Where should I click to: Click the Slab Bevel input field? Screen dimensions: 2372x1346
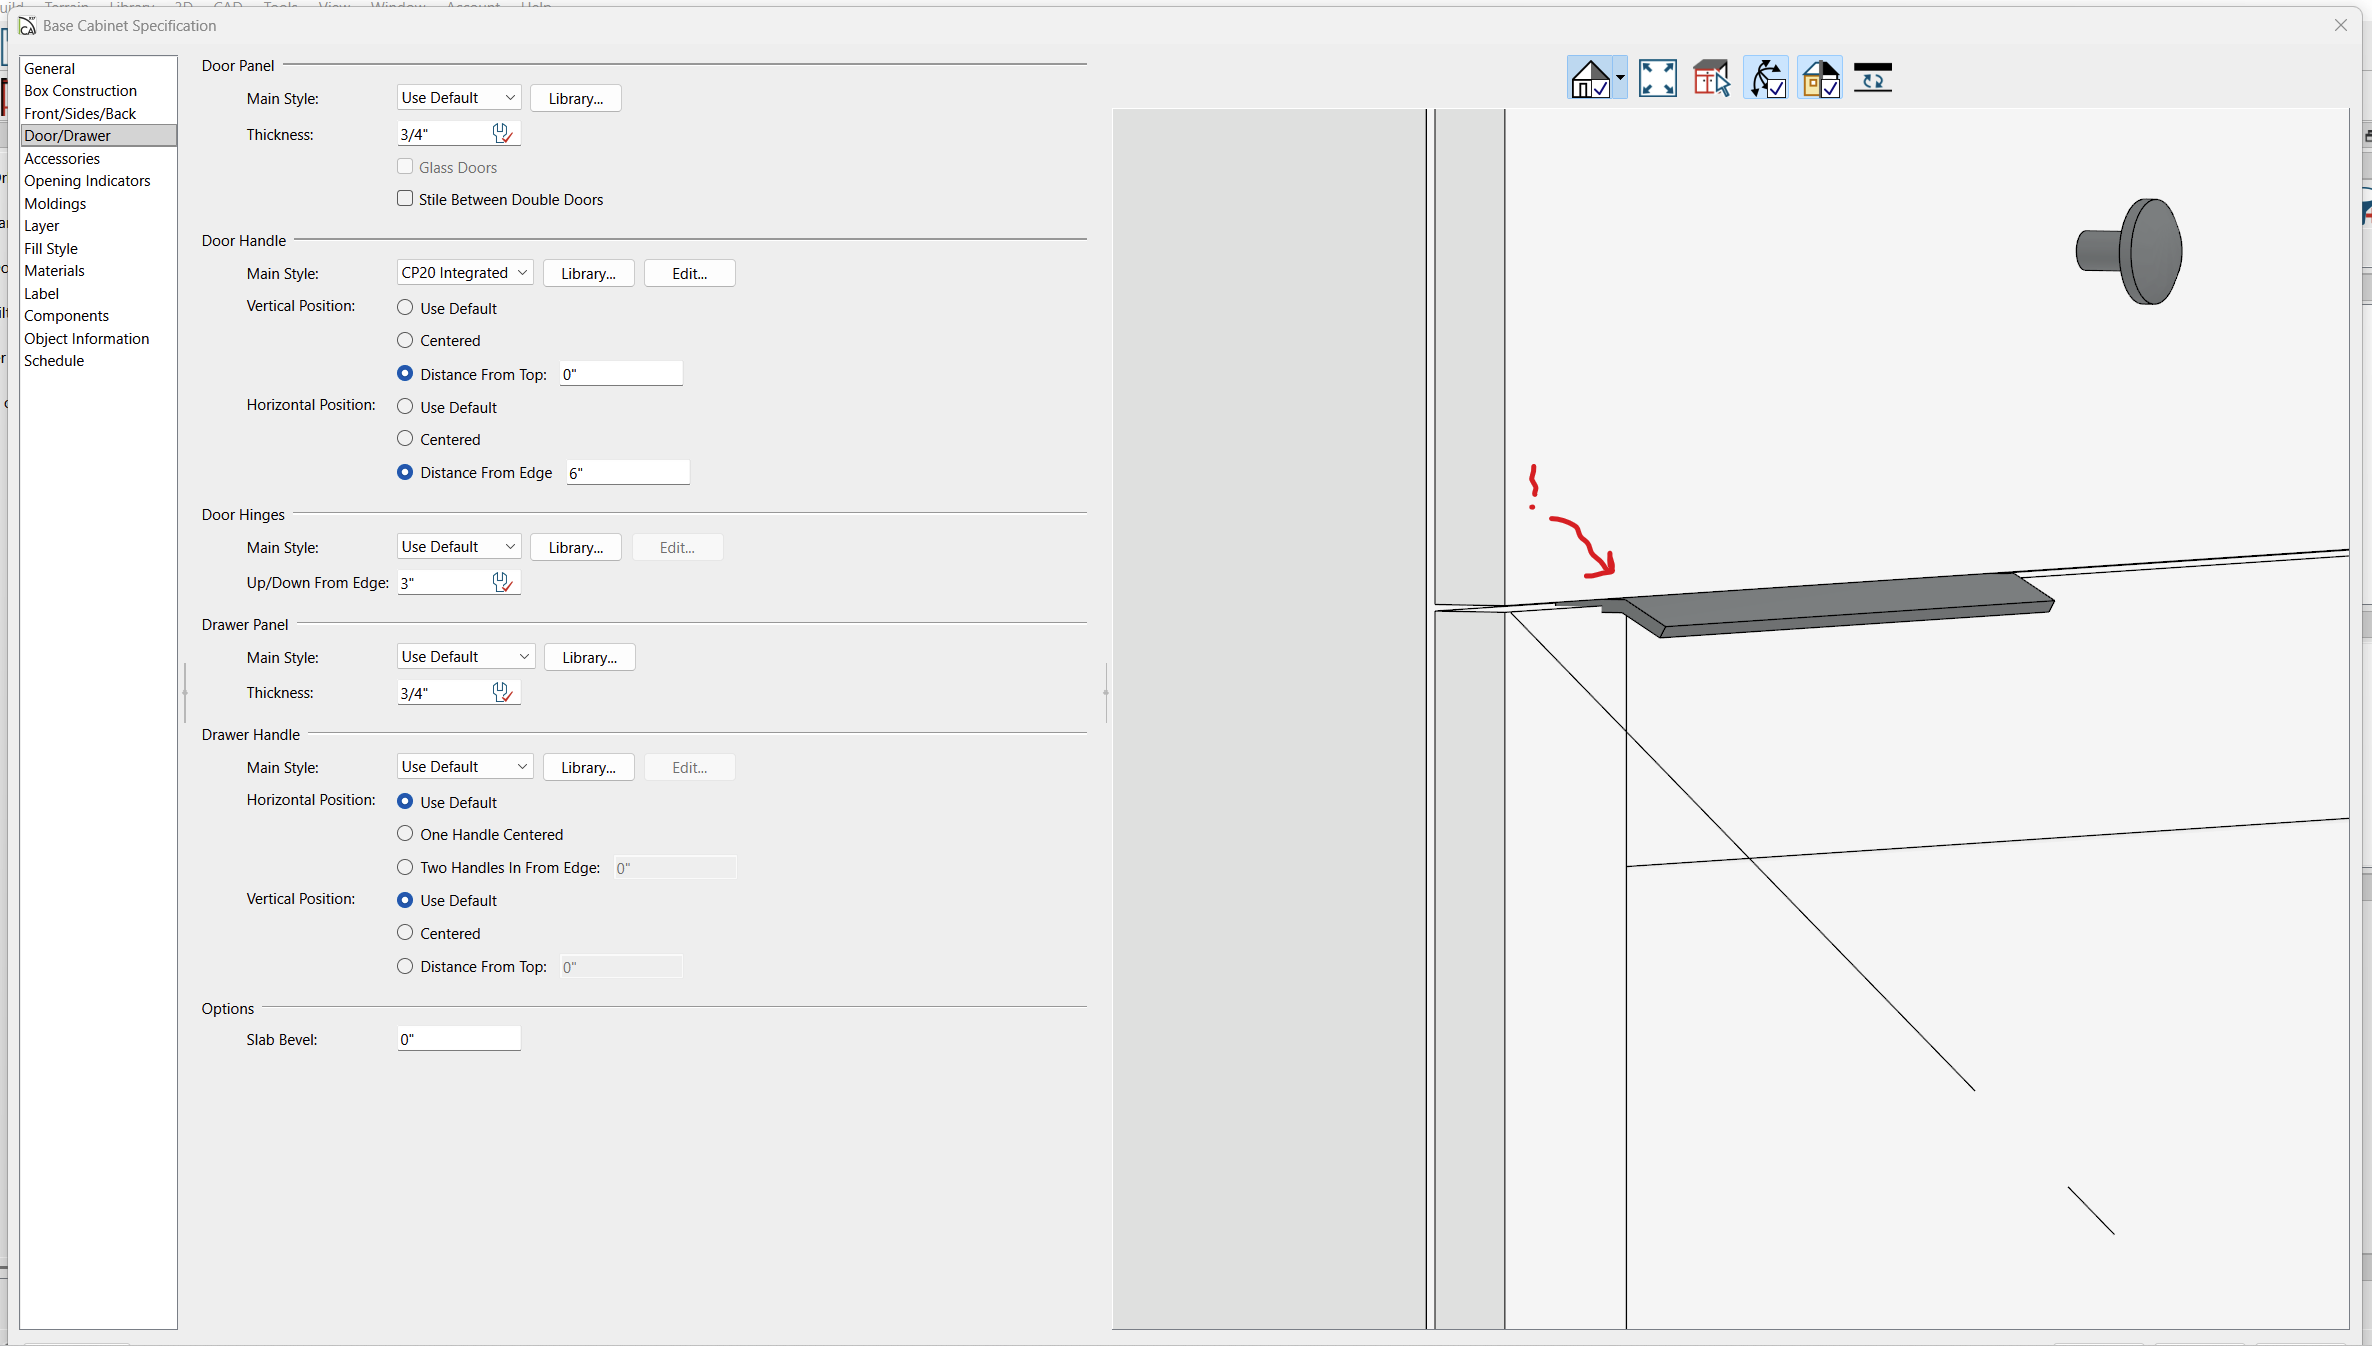458,1039
